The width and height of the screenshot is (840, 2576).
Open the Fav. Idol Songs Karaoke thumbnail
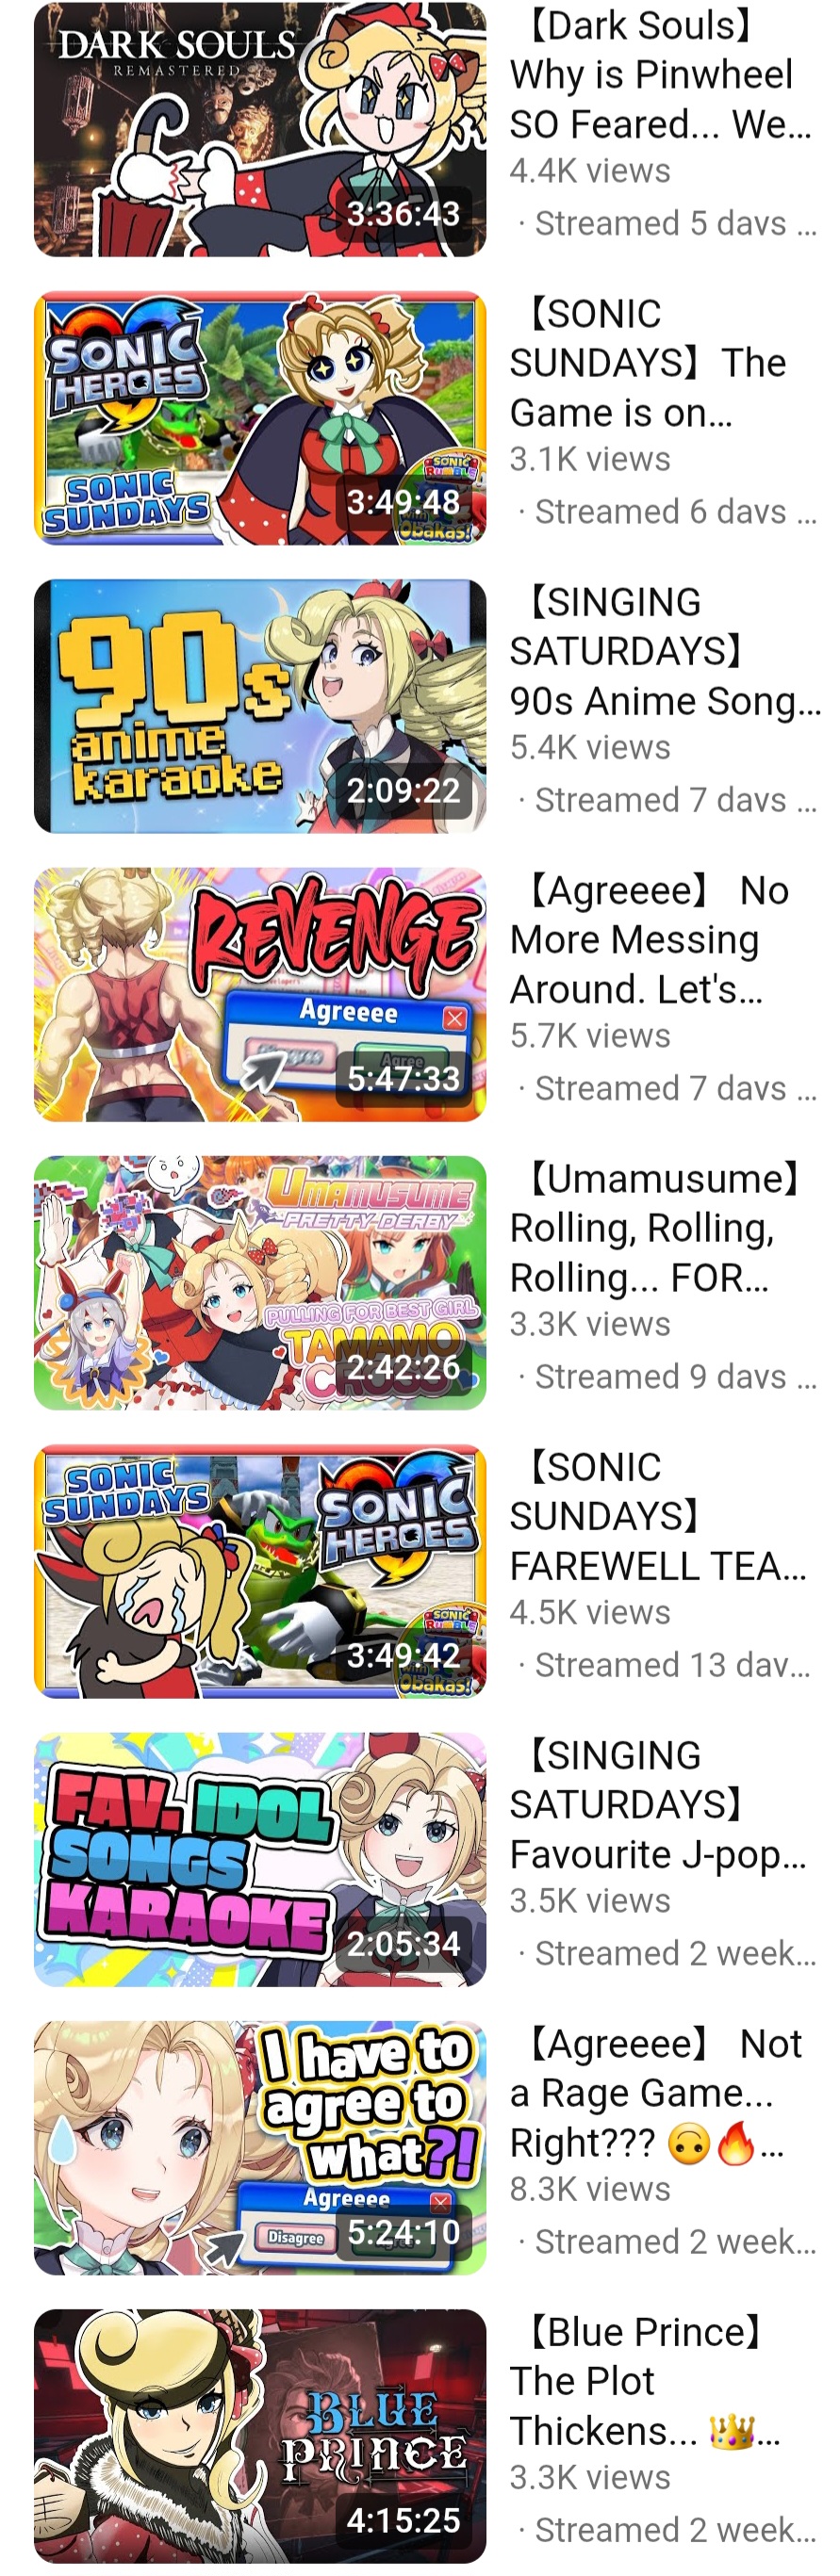(x=260, y=1859)
